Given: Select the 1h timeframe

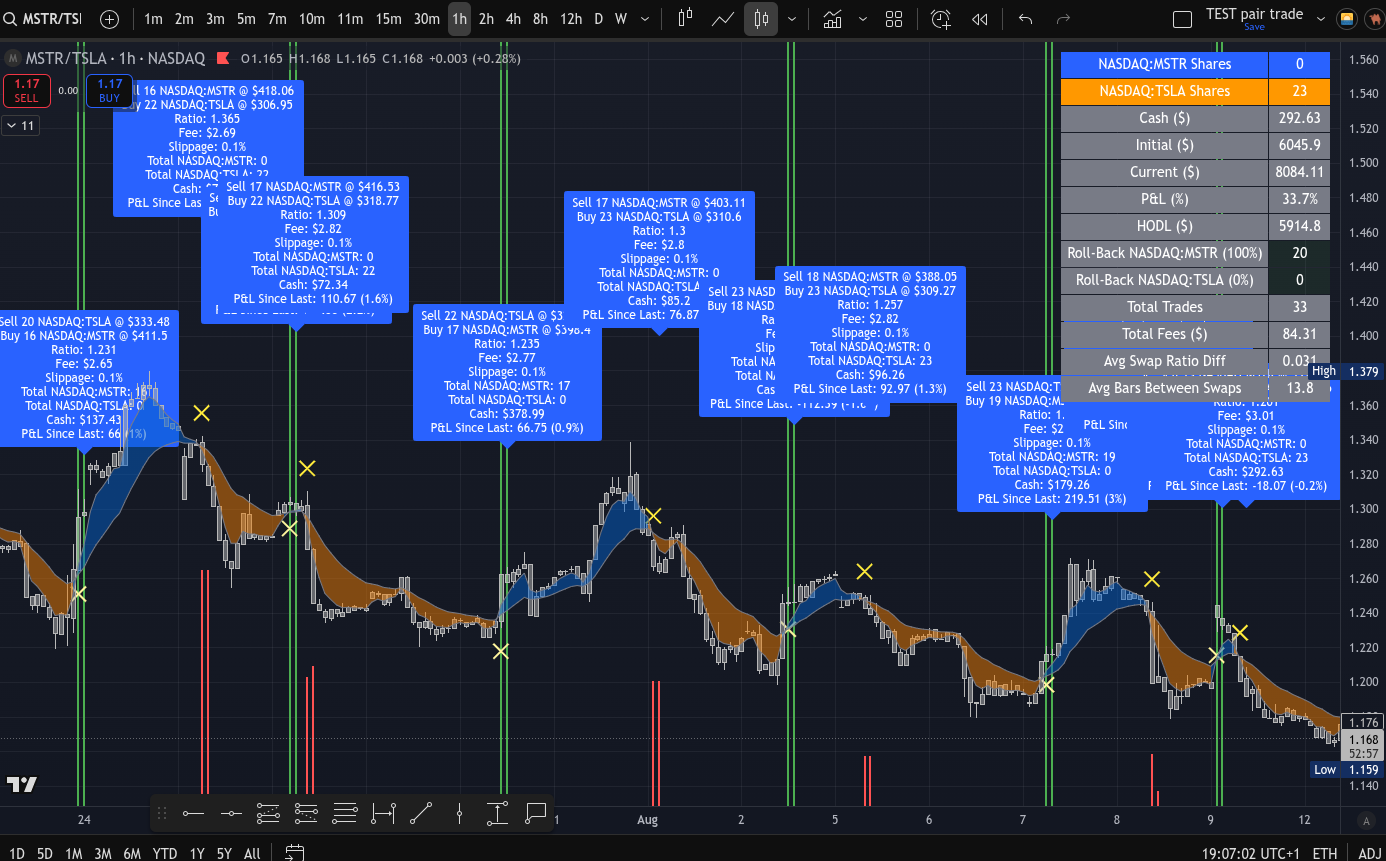Looking at the screenshot, I should pyautogui.click(x=459, y=18).
